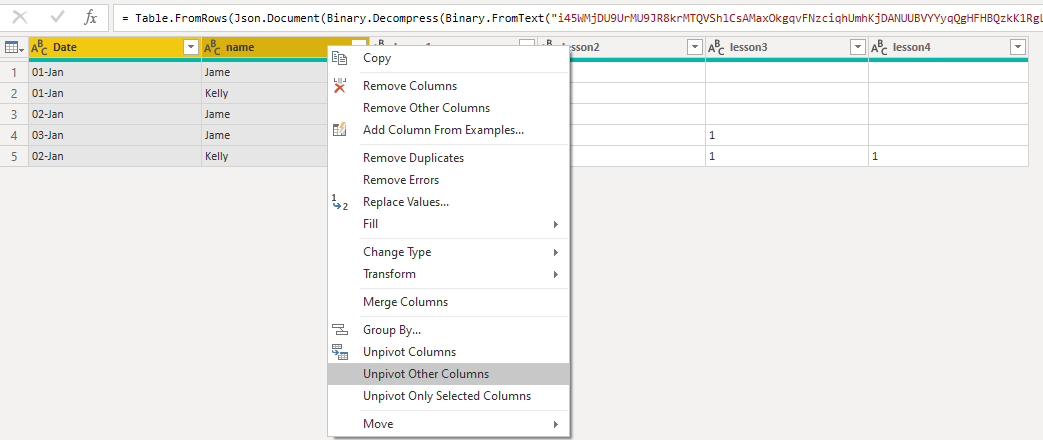Click the formula bar cancel X icon

click(x=20, y=17)
